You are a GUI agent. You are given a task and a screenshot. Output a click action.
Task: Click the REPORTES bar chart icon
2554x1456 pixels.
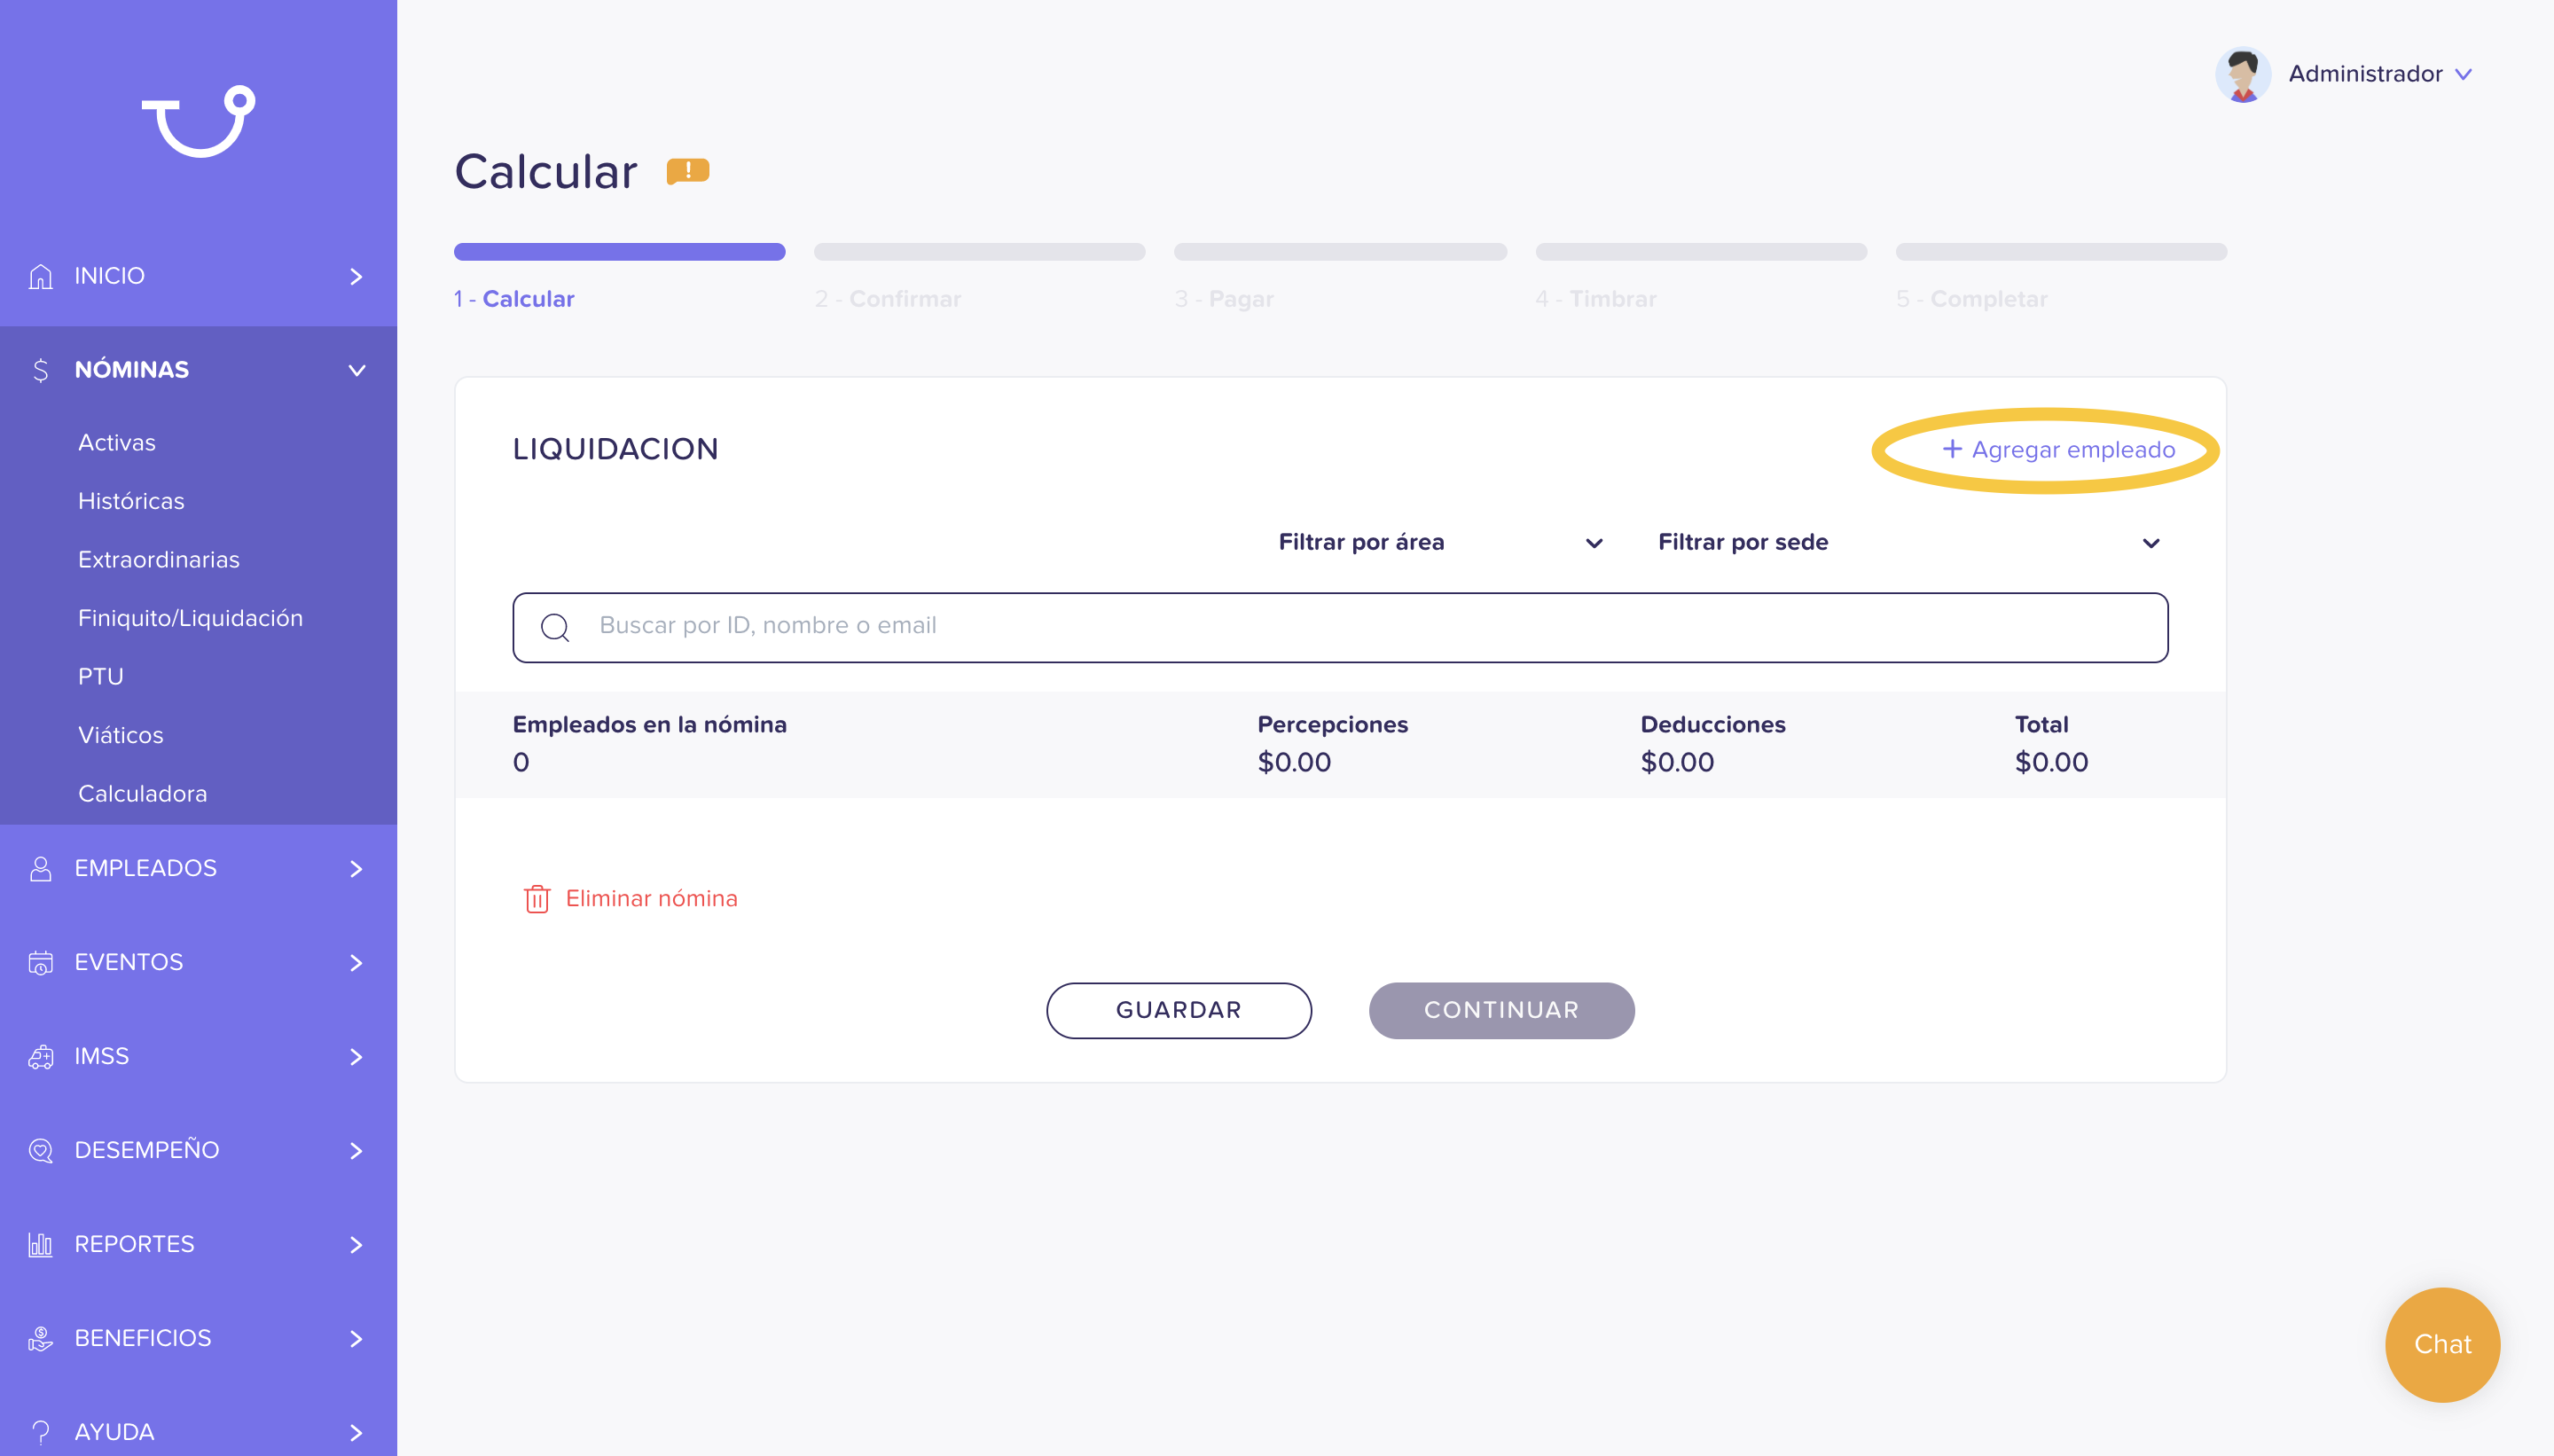40,1244
